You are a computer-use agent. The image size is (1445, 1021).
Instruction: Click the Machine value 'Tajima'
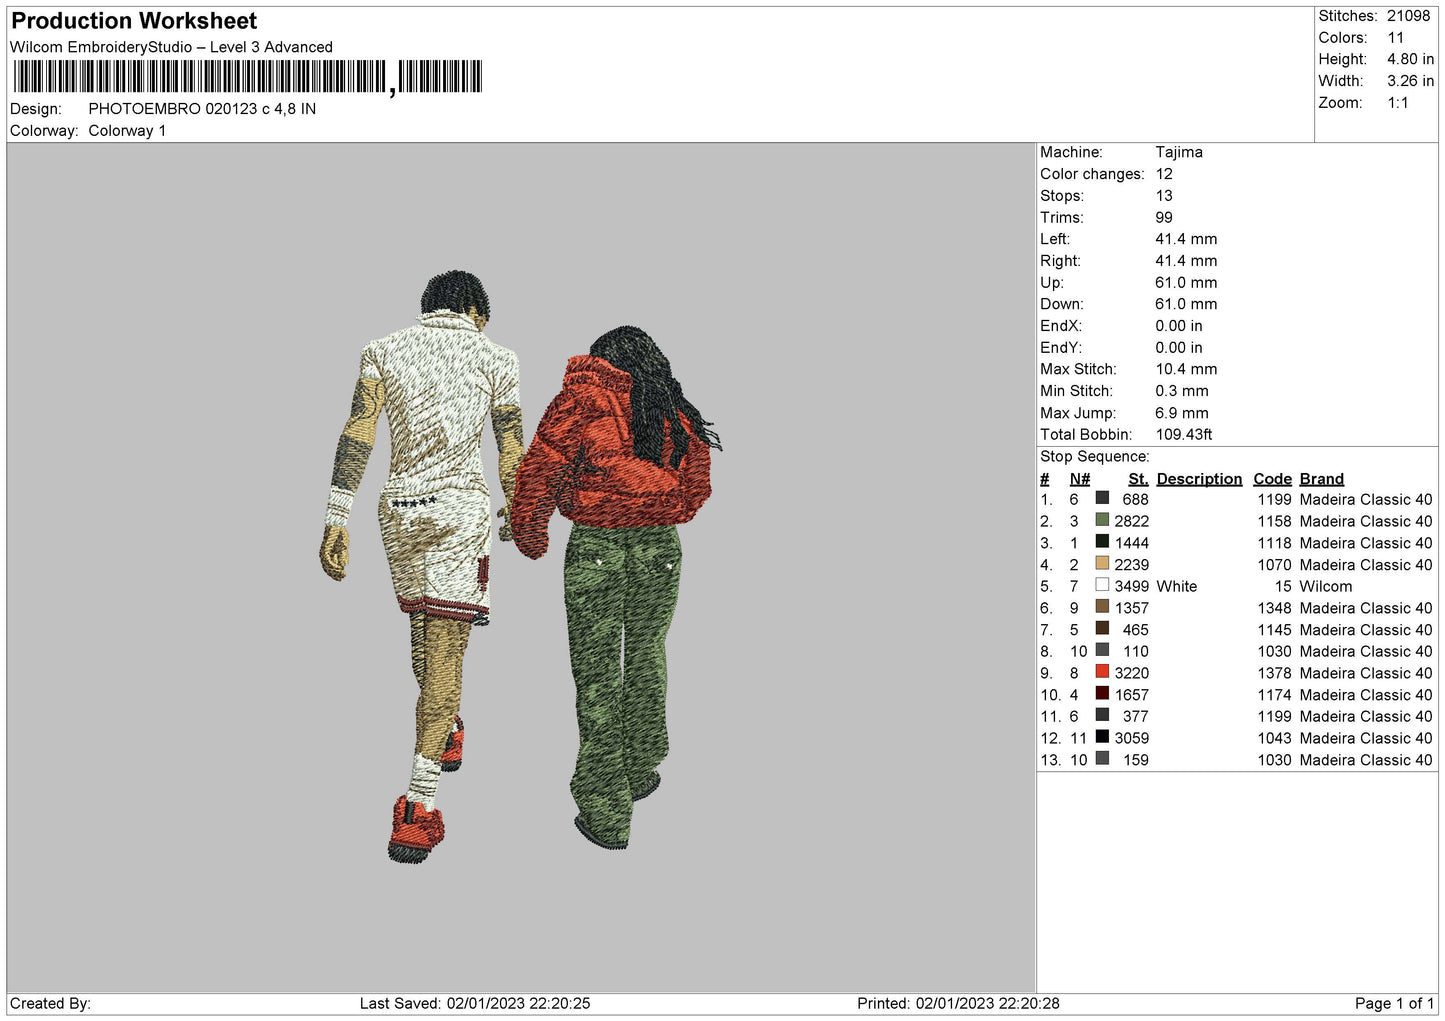pyautogui.click(x=1179, y=152)
